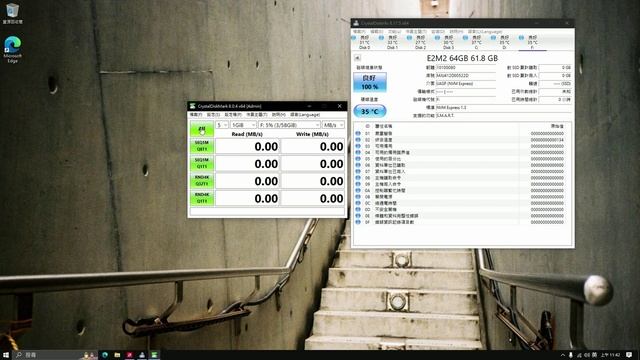Click the status circle for SMART ID 02
The height and width of the screenshot is (360, 640).
(358, 140)
